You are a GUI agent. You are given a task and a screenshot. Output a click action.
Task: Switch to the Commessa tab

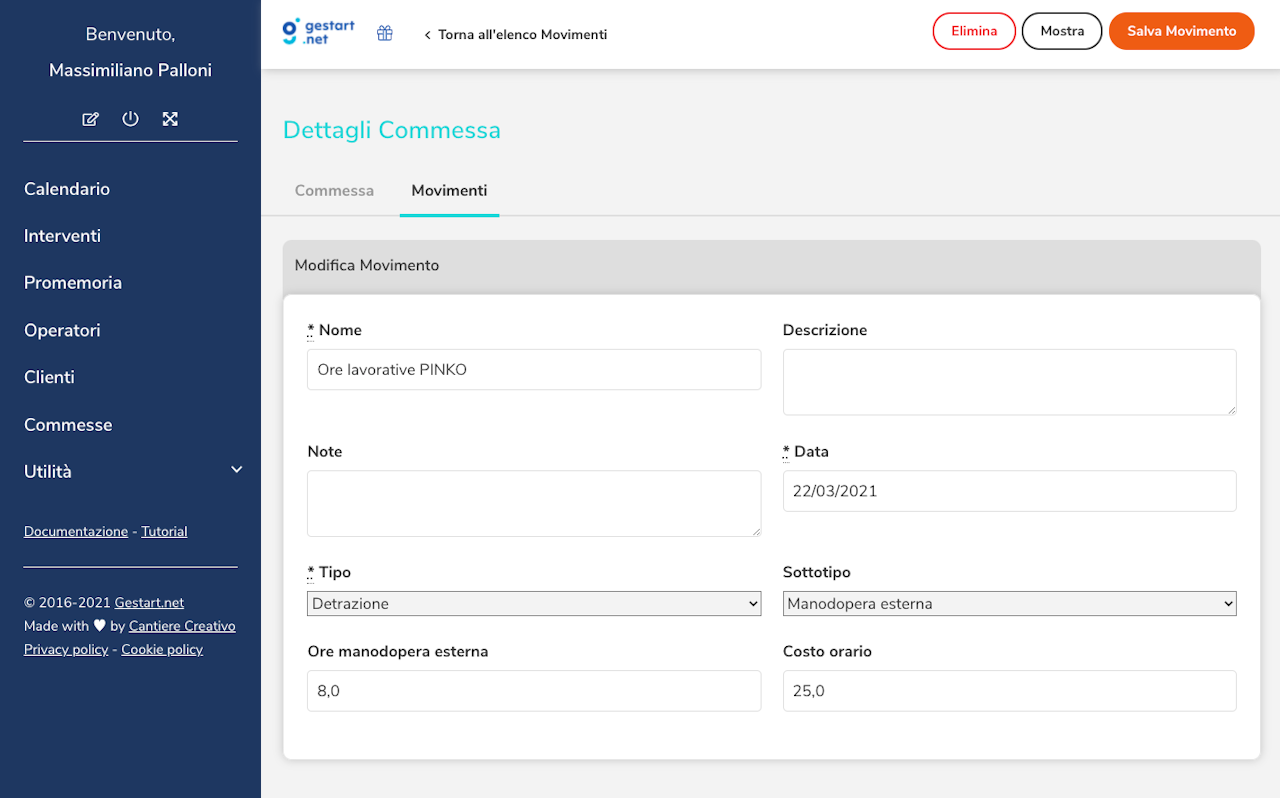click(x=334, y=190)
